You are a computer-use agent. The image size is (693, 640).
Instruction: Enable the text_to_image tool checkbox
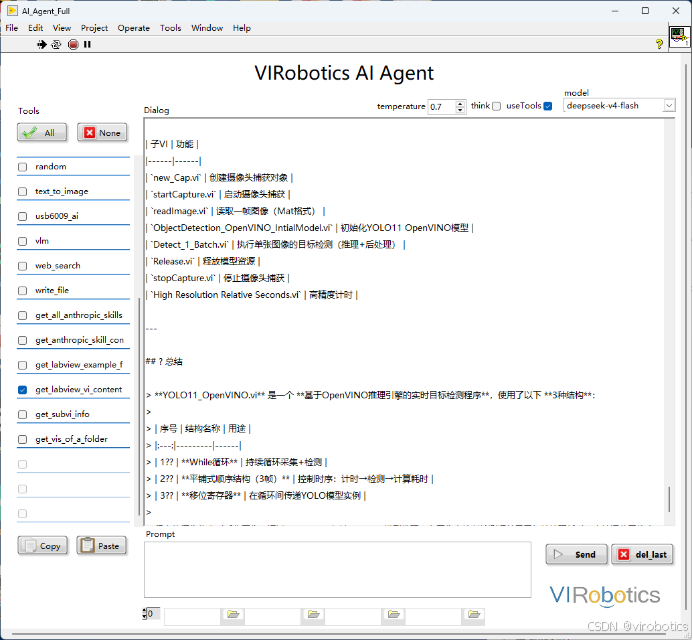pyautogui.click(x=23, y=191)
